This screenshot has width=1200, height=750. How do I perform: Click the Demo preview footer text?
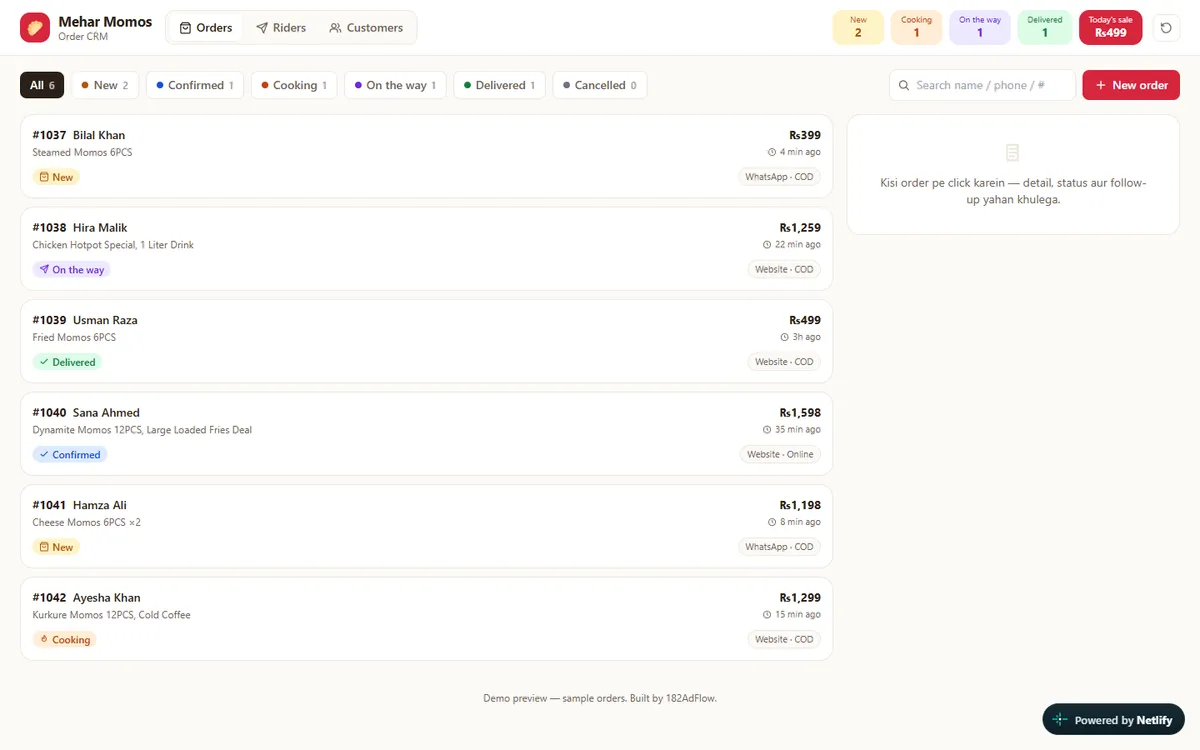point(600,698)
